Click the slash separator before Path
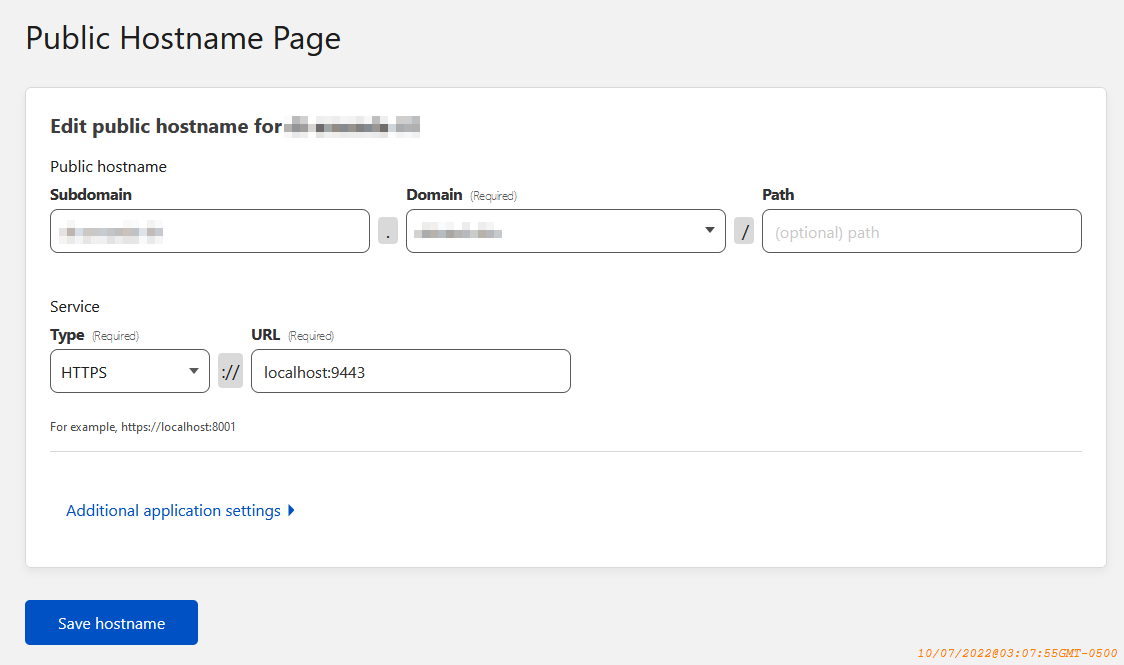Screen dimensions: 1124x665 (744, 232)
